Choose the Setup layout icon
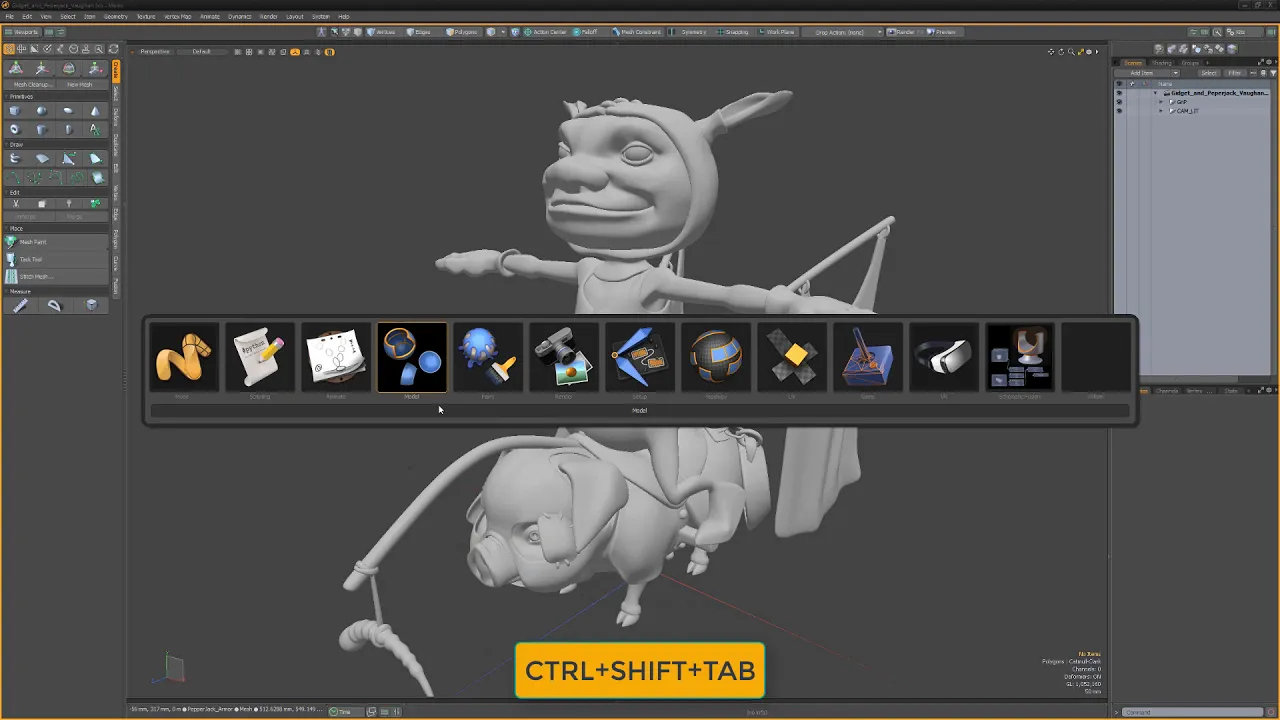The image size is (1280, 720). pyautogui.click(x=640, y=357)
